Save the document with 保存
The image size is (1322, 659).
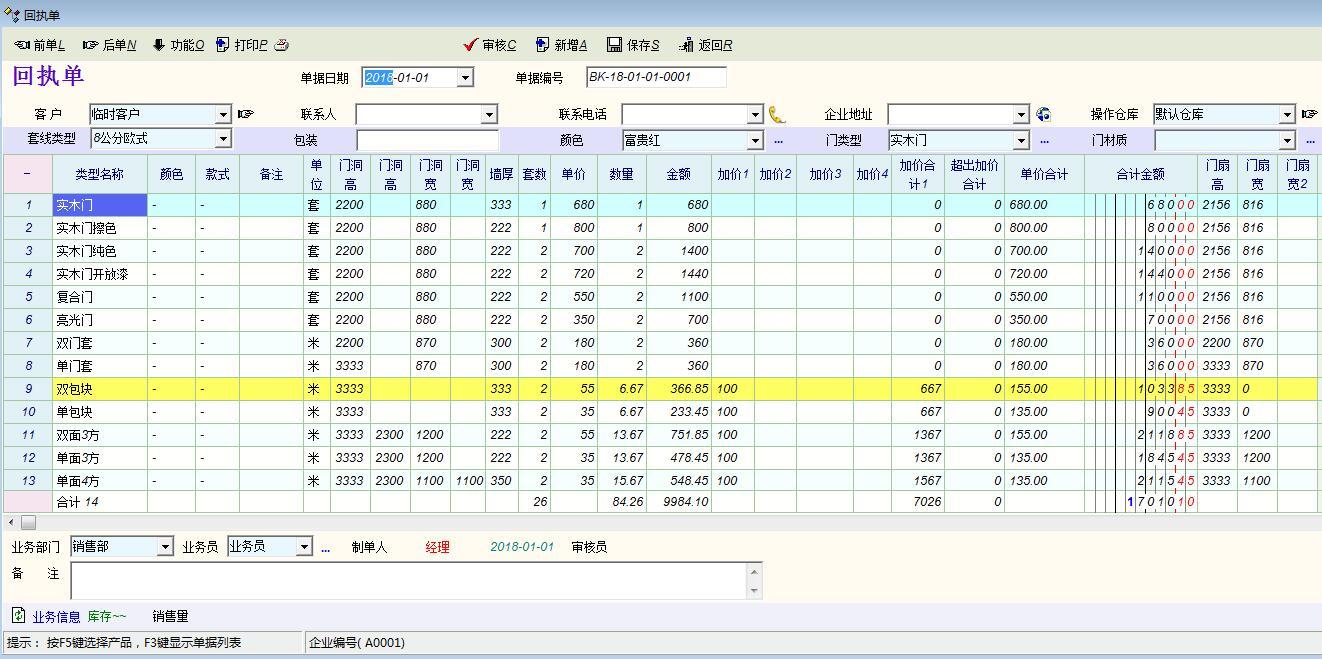tap(633, 45)
